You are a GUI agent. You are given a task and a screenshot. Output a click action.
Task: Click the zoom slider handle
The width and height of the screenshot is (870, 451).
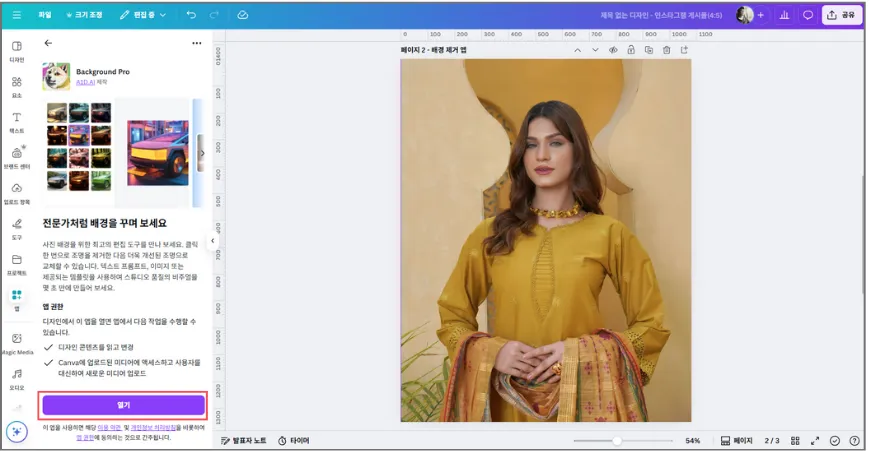tap(616, 440)
